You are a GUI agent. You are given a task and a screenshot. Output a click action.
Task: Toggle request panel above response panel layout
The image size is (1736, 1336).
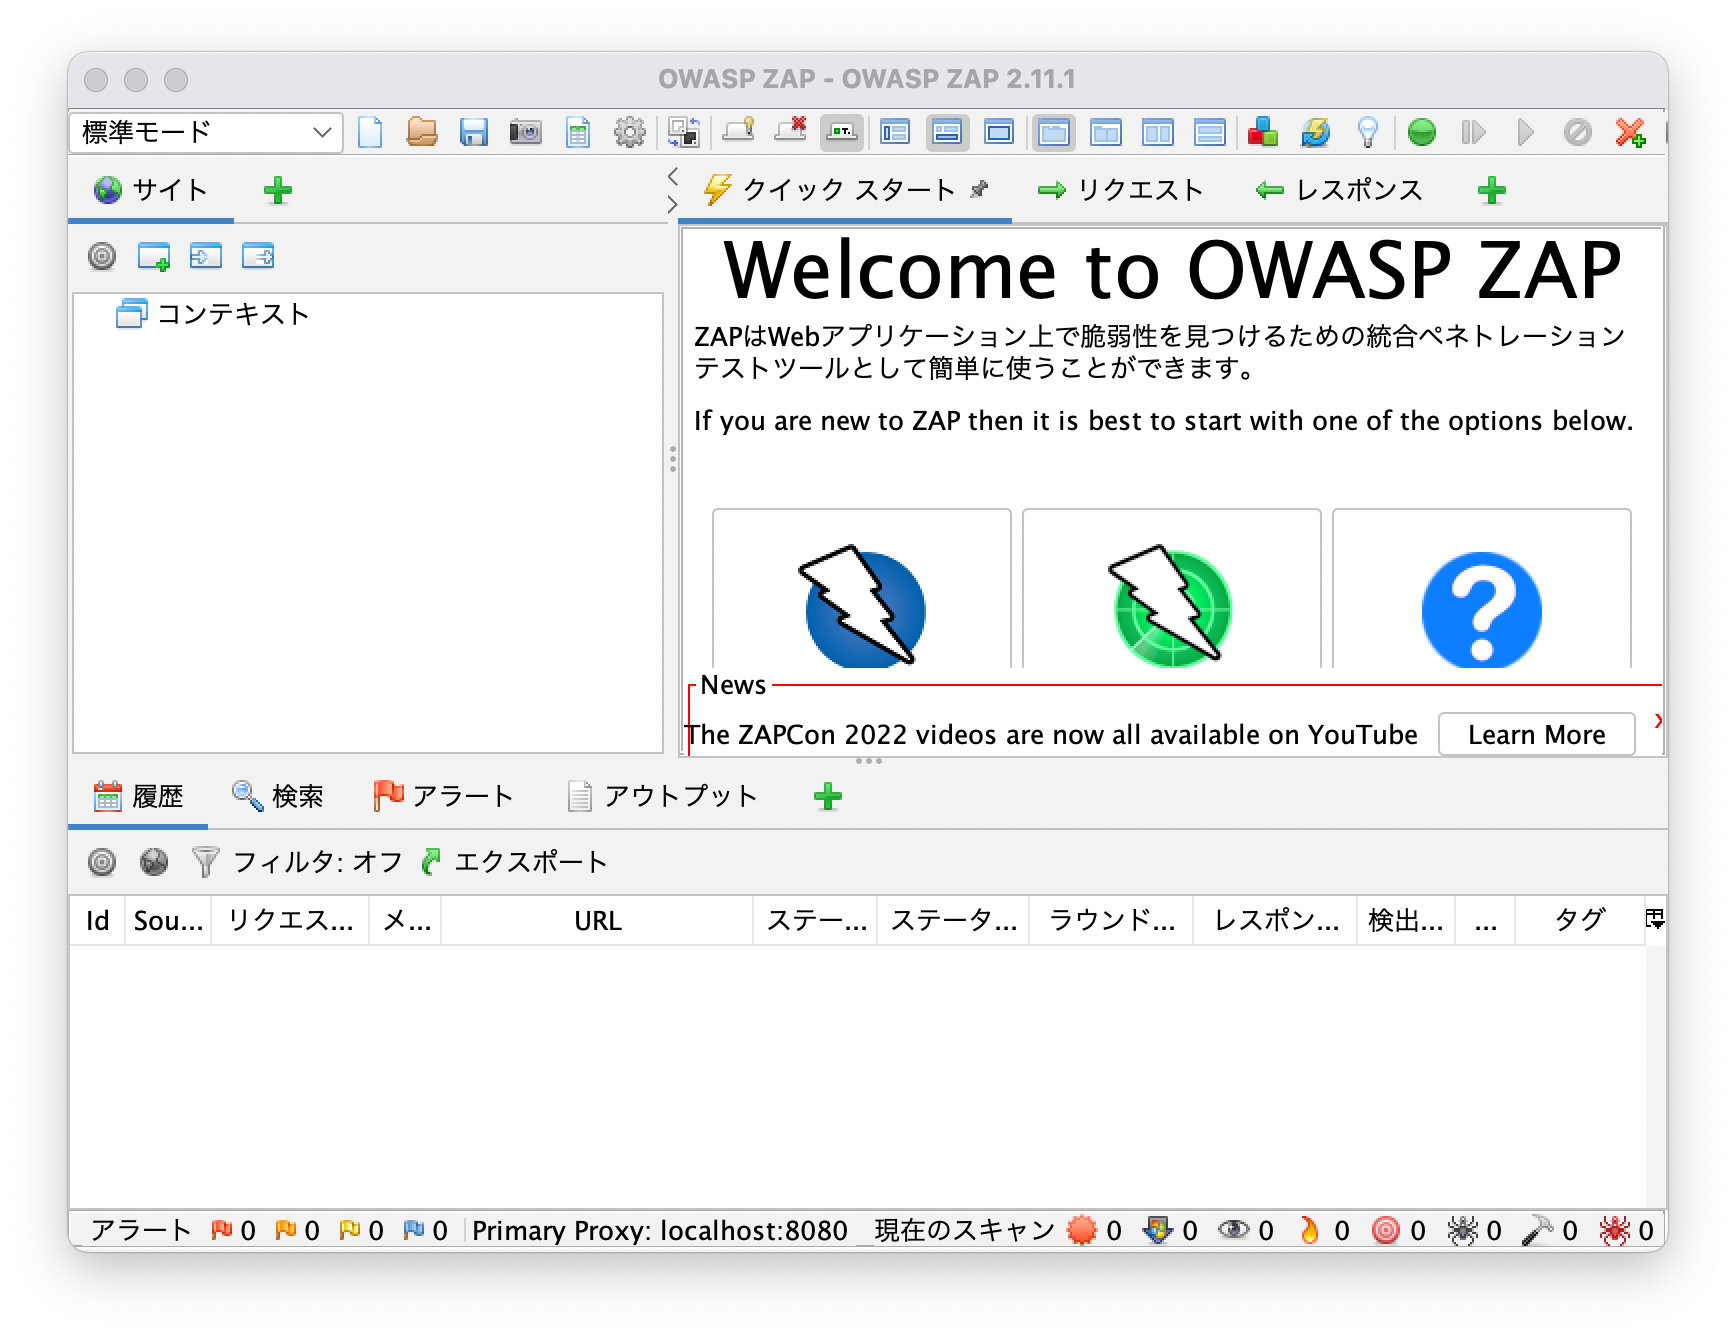[1210, 132]
